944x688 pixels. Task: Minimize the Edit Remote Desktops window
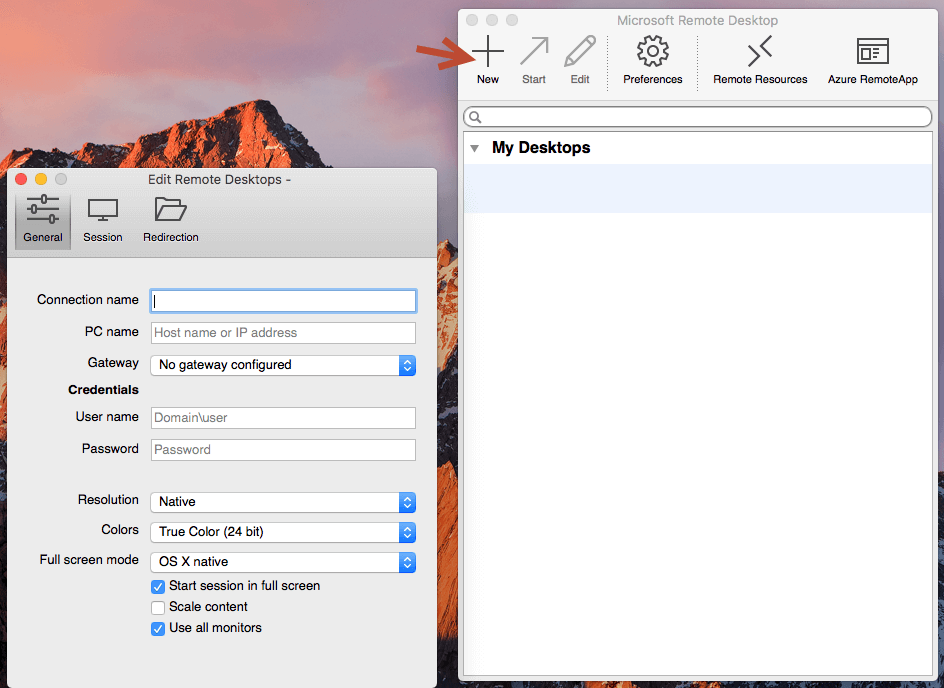click(41, 179)
